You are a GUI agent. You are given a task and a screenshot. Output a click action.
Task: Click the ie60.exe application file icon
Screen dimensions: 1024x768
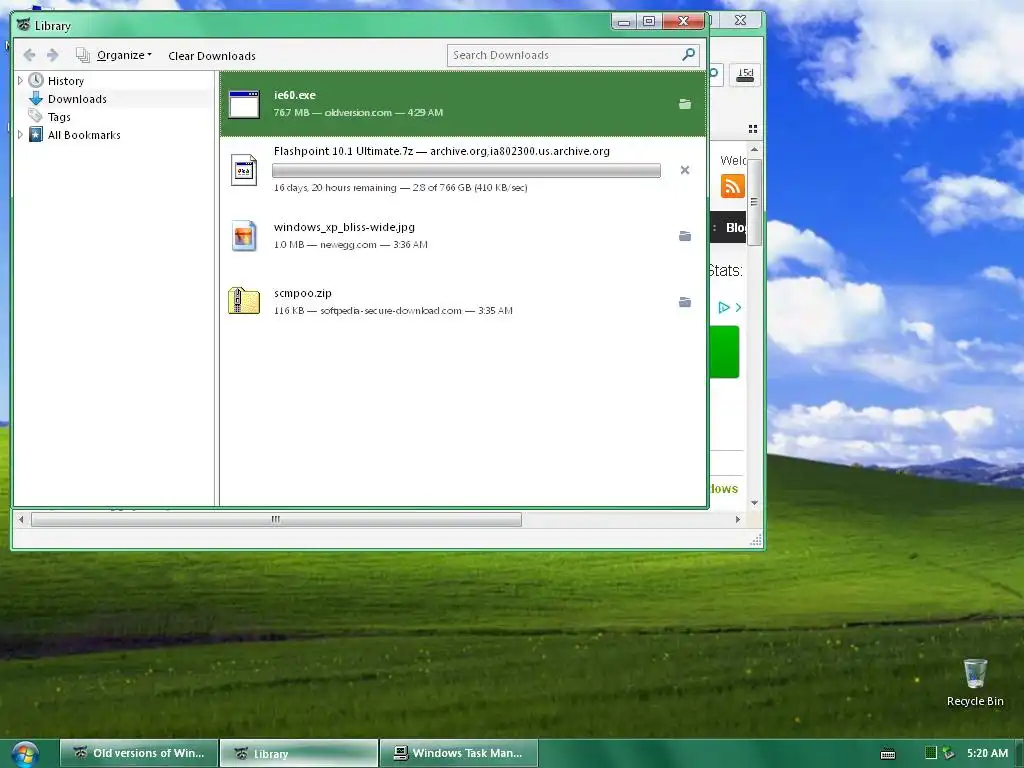tap(244, 104)
